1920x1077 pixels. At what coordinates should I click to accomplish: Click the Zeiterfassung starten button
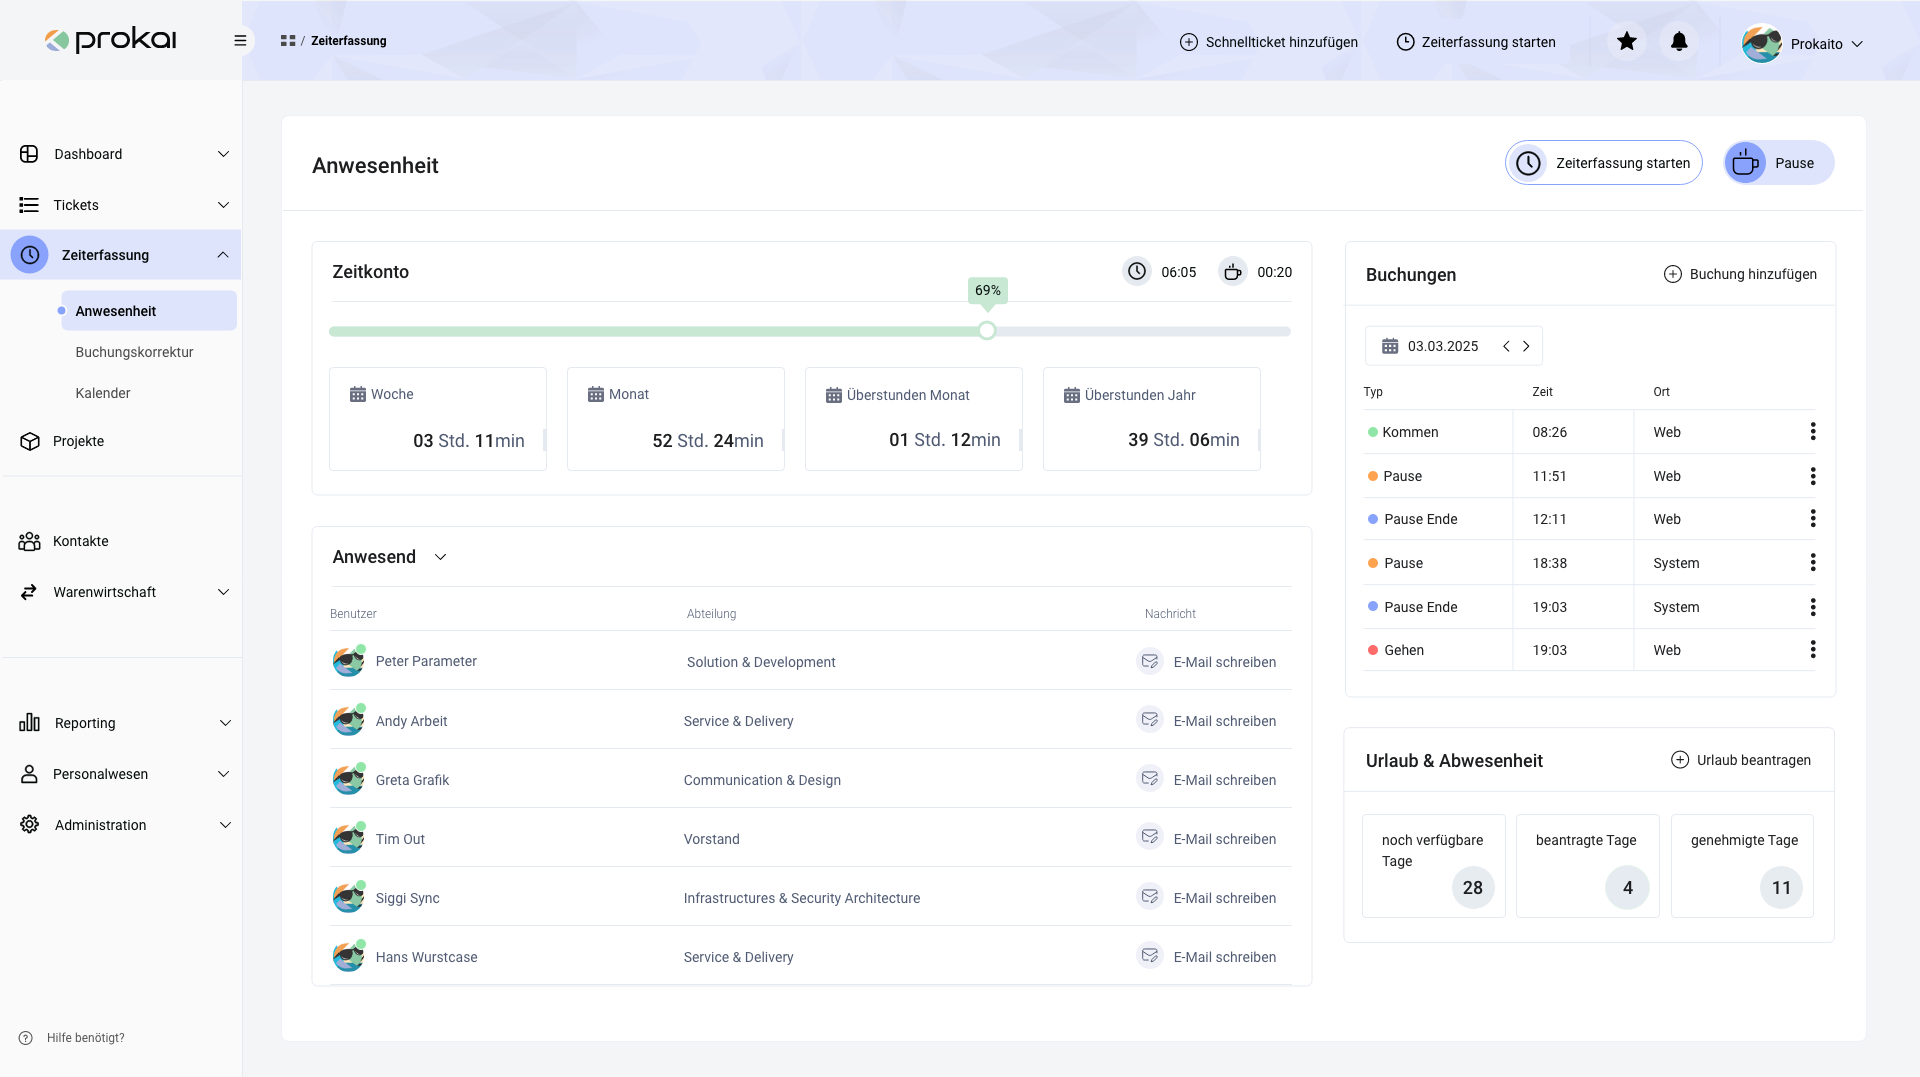[1603, 162]
